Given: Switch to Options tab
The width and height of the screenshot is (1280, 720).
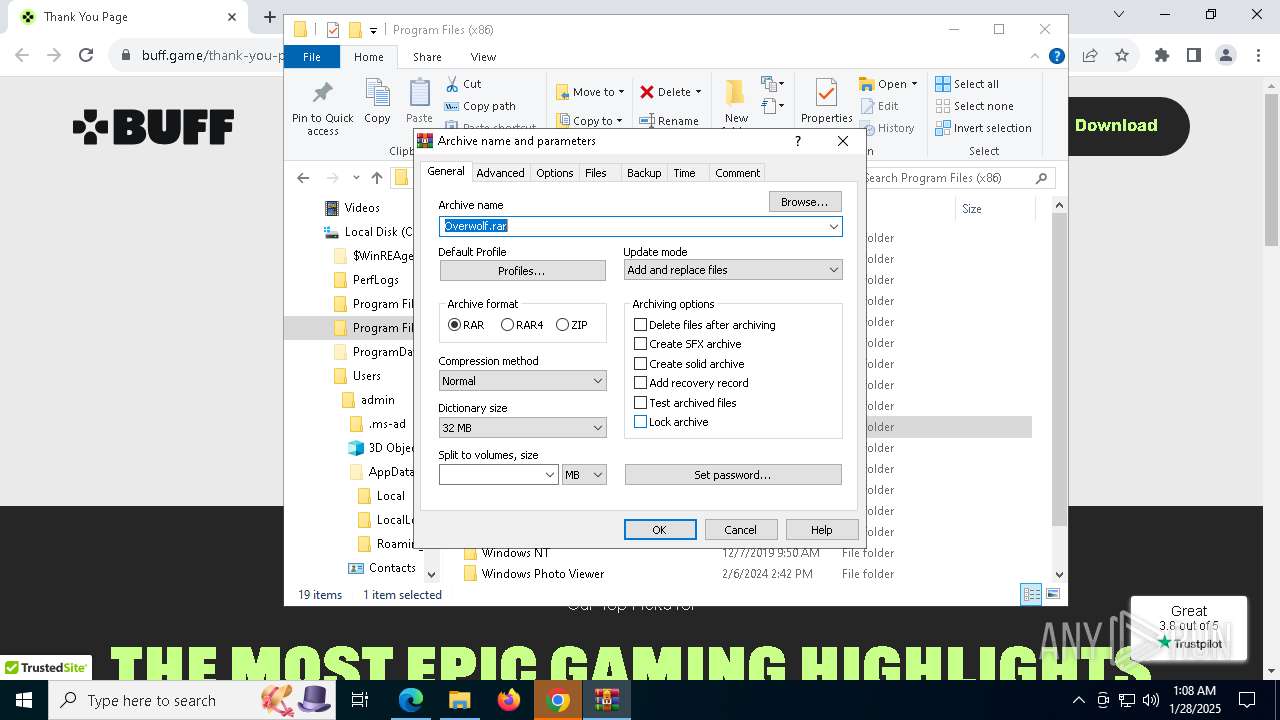Looking at the screenshot, I should [554, 173].
